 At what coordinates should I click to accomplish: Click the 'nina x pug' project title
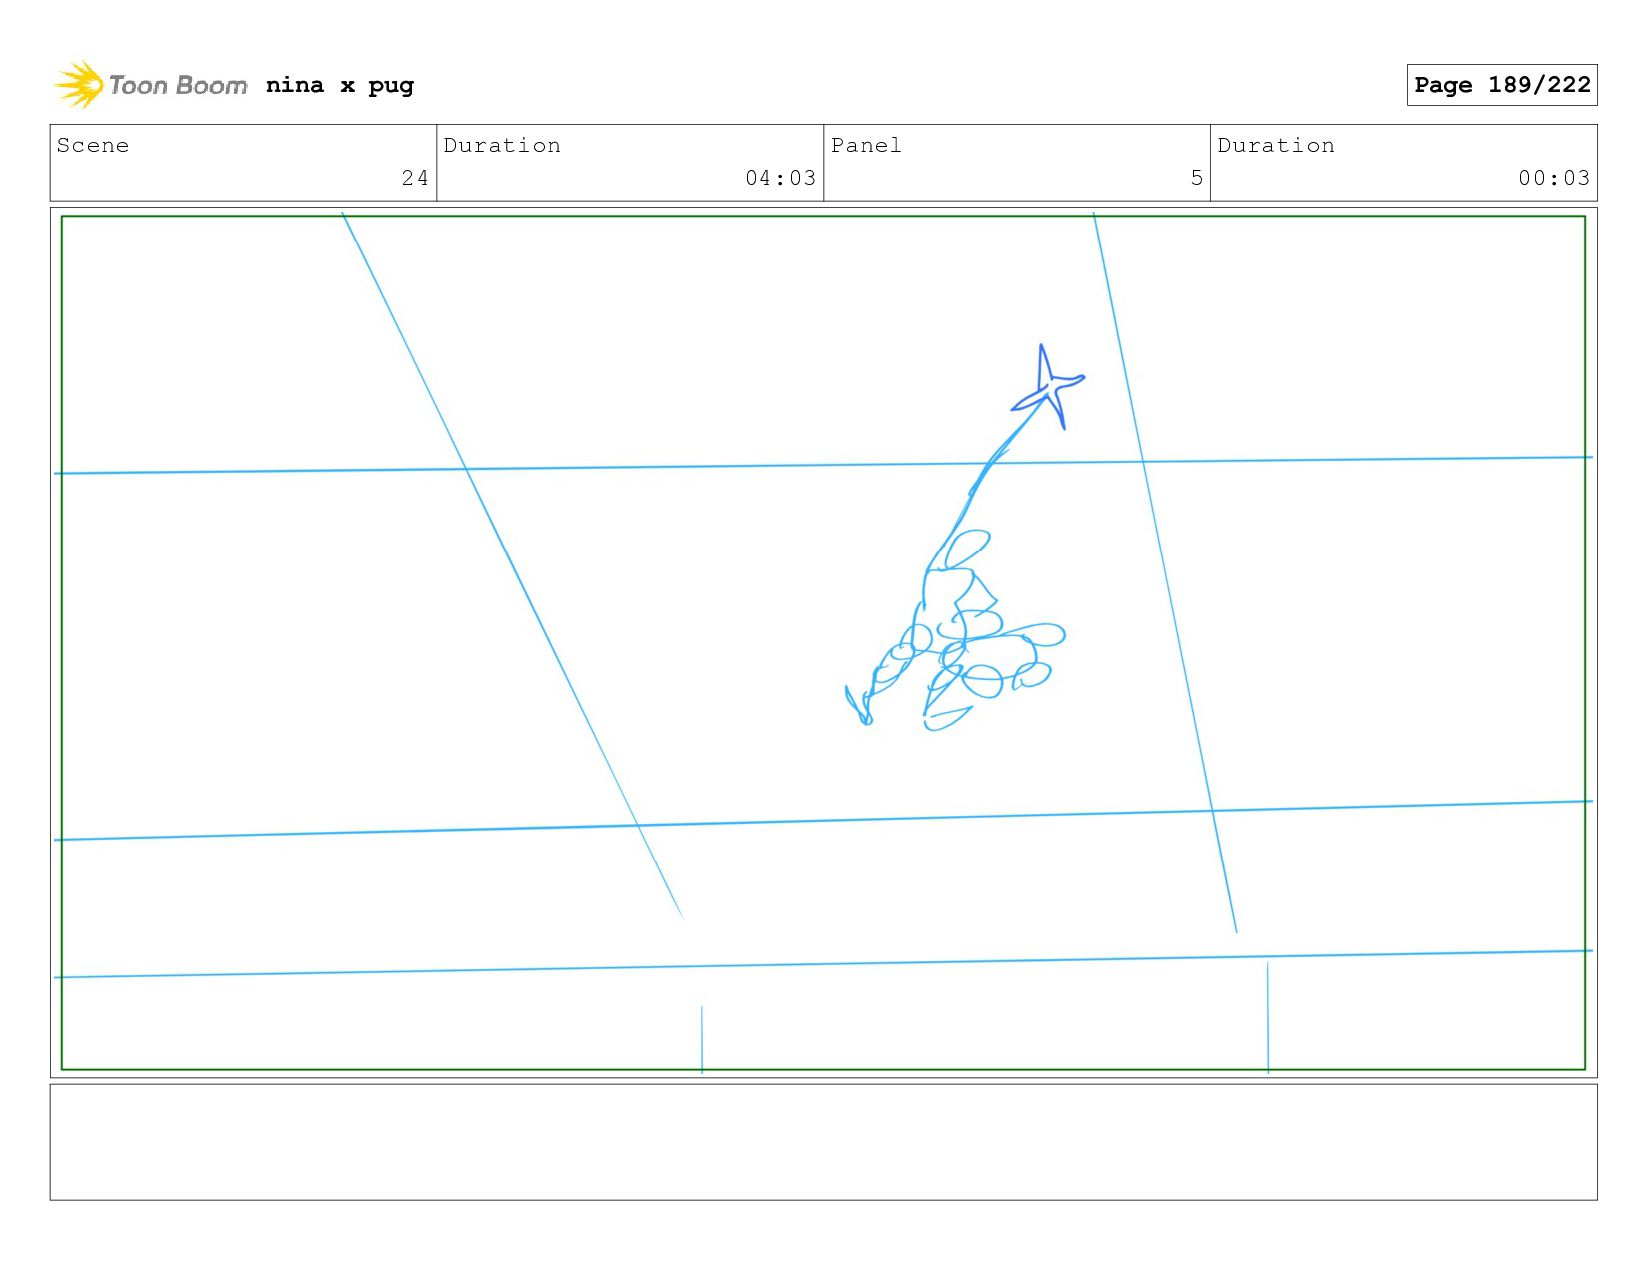pyautogui.click(x=340, y=86)
